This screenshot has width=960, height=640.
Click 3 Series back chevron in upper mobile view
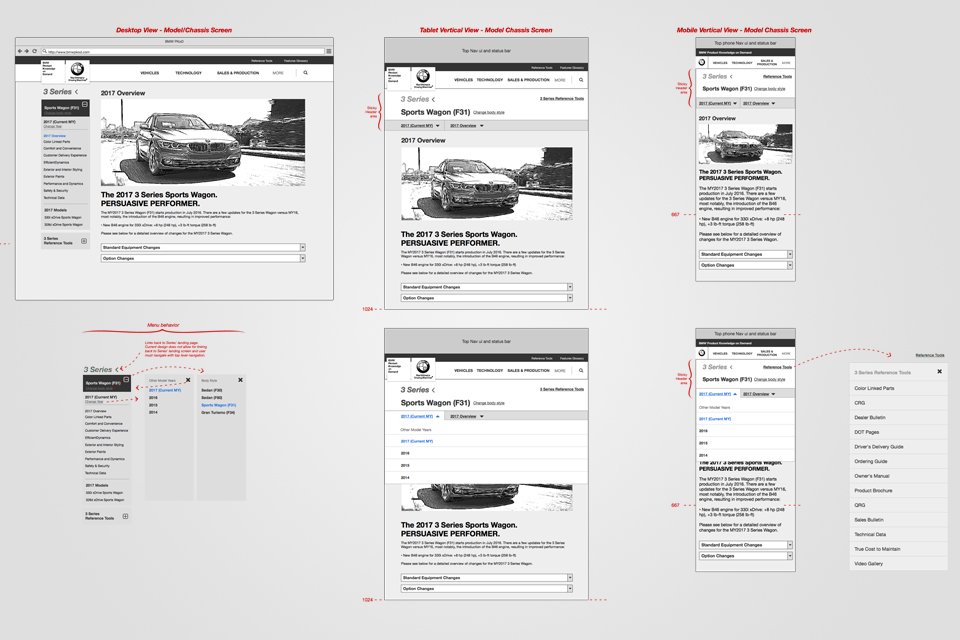pos(731,77)
